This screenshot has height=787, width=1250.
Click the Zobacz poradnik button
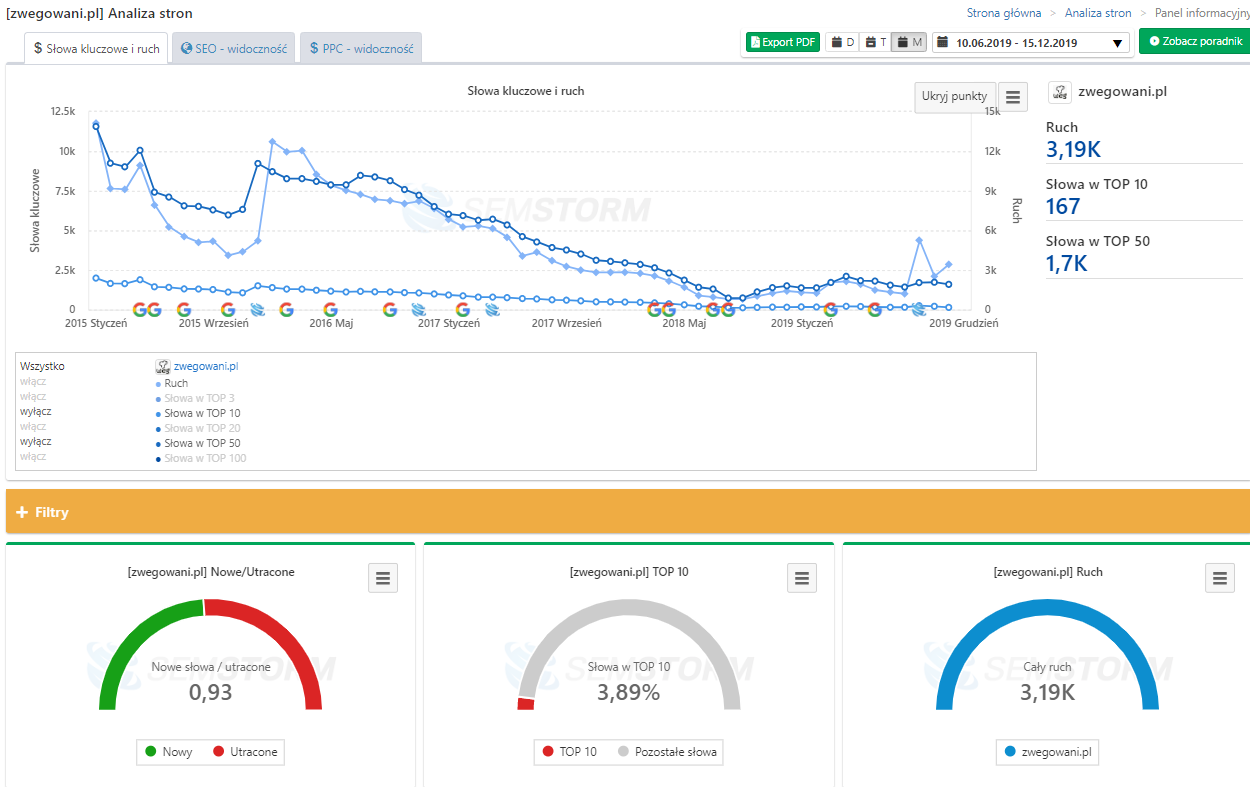(1195, 41)
